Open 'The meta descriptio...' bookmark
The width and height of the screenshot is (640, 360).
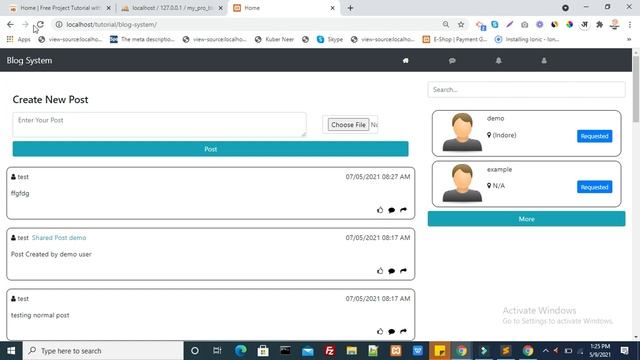tap(142, 39)
